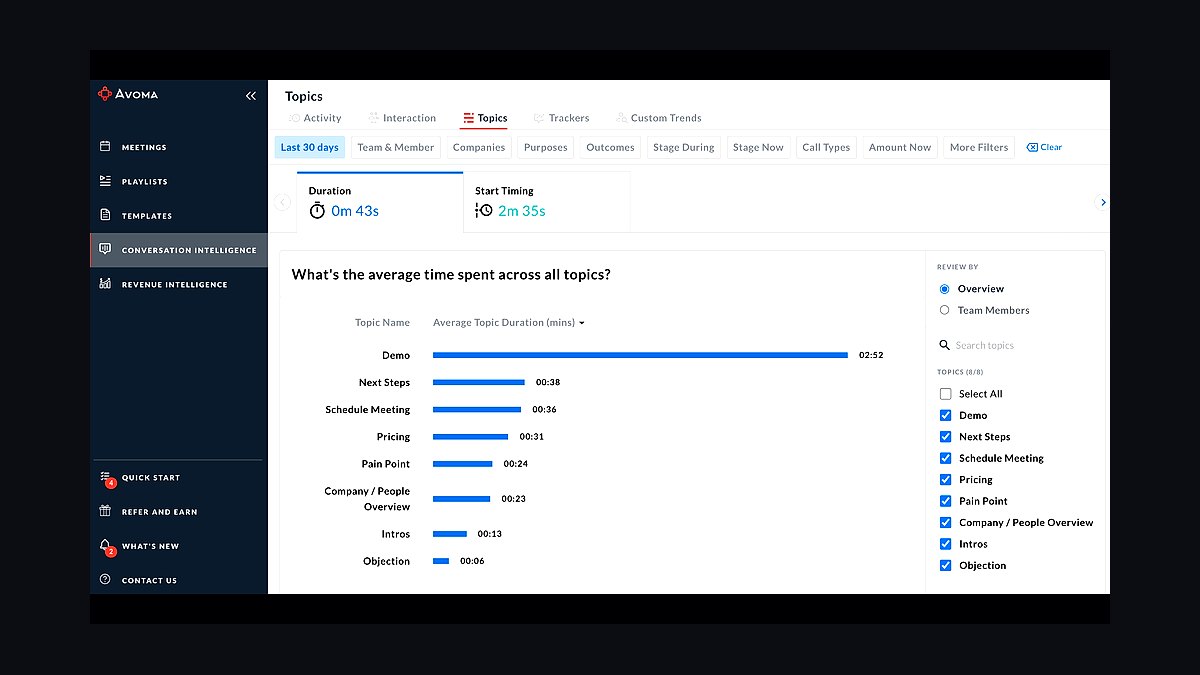Click the Trackers tab icon
The height and width of the screenshot is (675, 1200).
pos(539,118)
